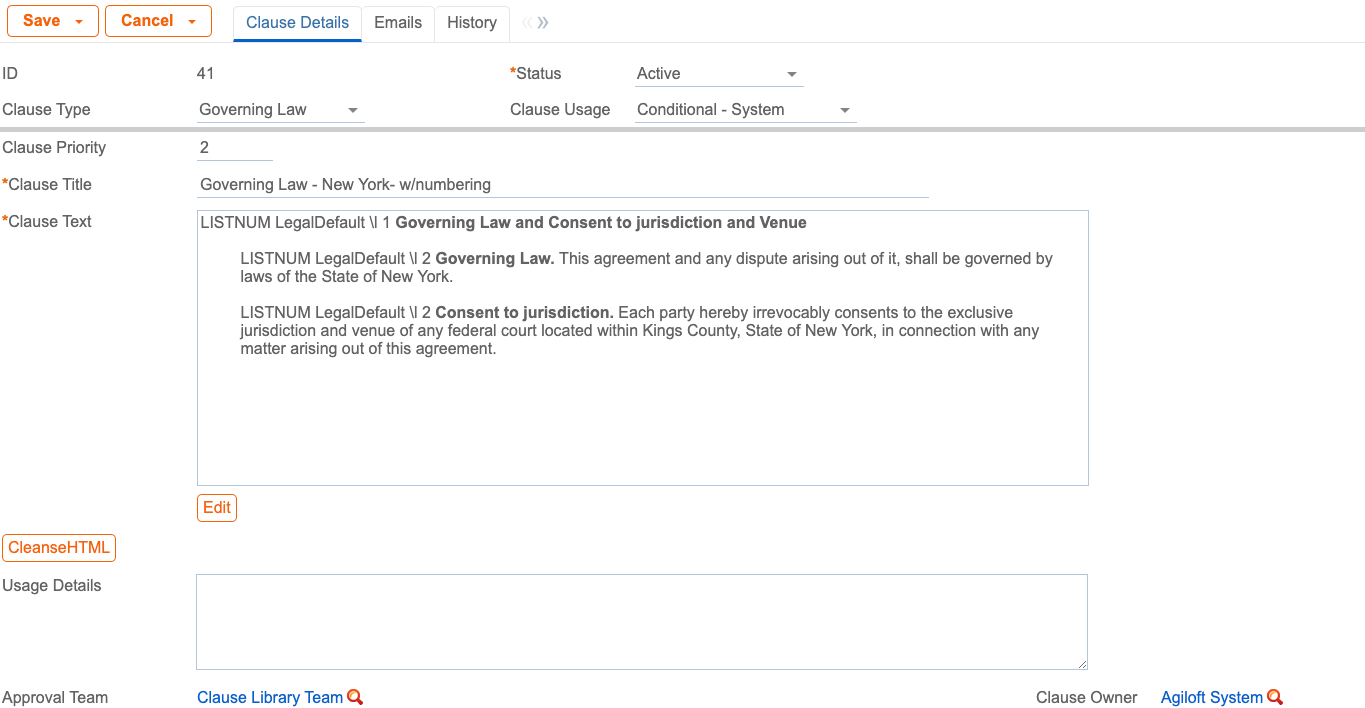Click the Usage Details text area
The height and width of the screenshot is (708, 1365).
click(x=642, y=622)
